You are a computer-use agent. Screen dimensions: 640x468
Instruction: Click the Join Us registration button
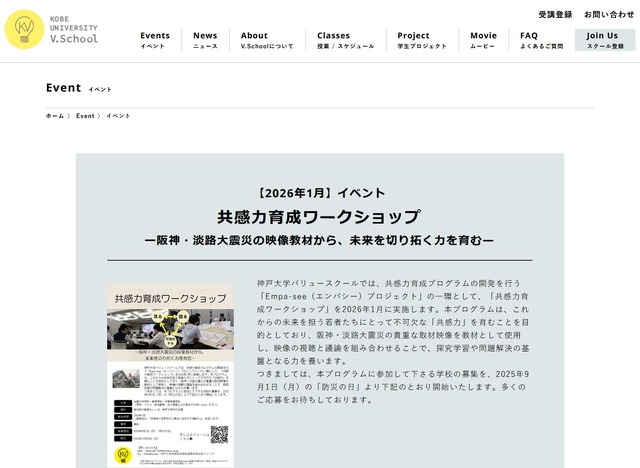[605, 40]
